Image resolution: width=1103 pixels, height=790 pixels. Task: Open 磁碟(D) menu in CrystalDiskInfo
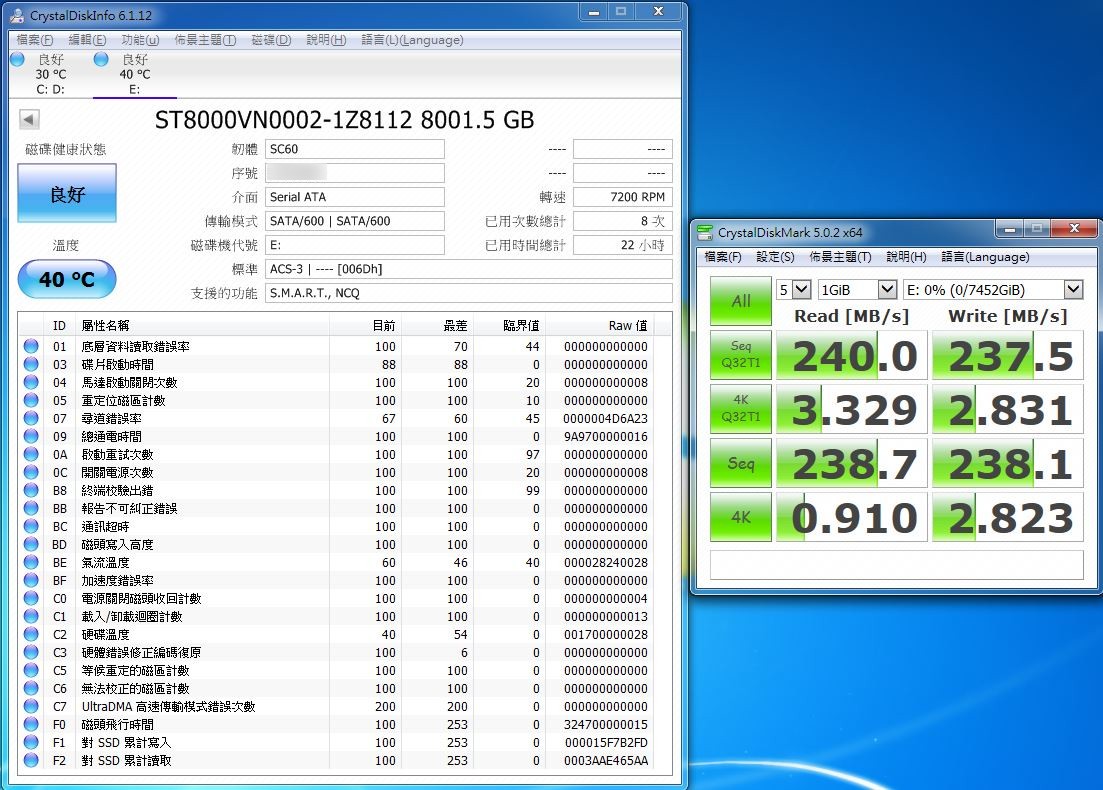tap(272, 40)
